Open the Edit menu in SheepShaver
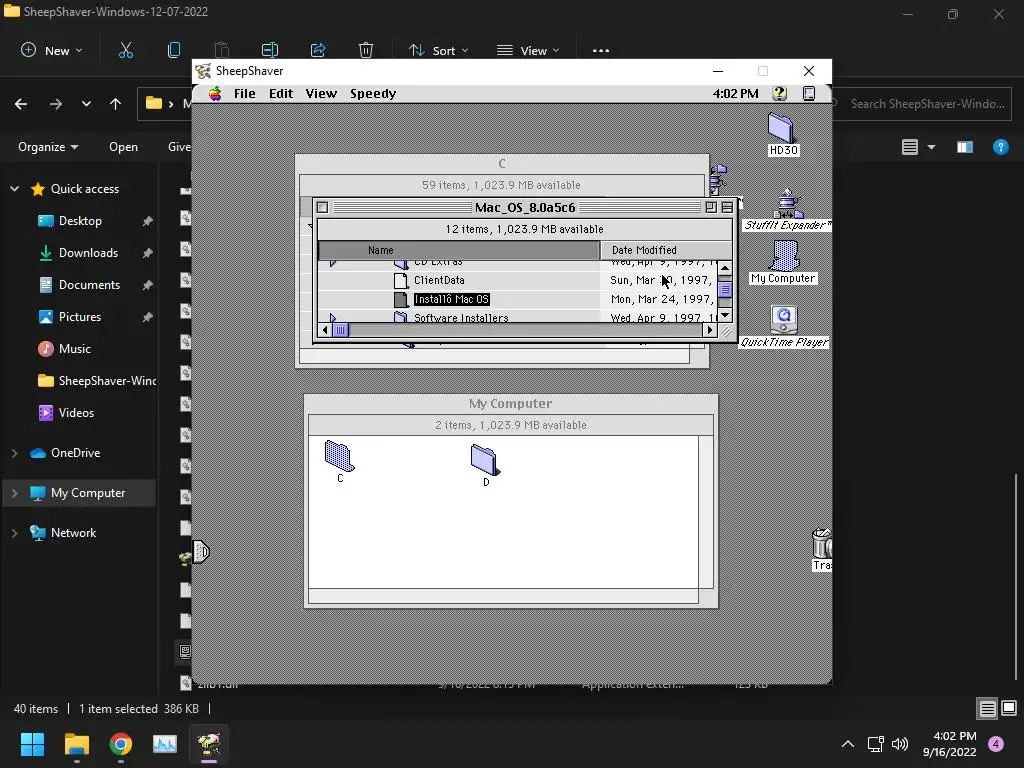1024x768 pixels. tap(281, 93)
